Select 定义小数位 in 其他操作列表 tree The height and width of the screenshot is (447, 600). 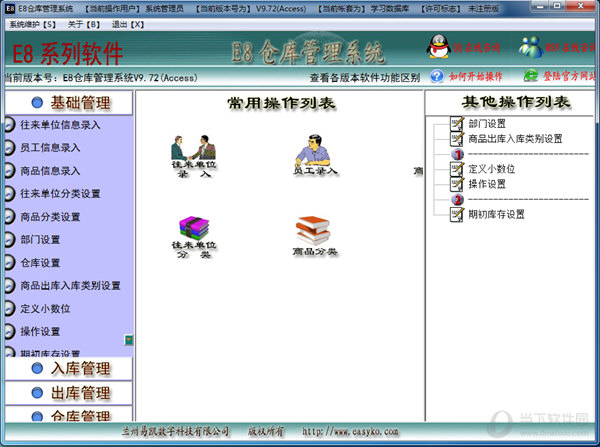pos(492,169)
